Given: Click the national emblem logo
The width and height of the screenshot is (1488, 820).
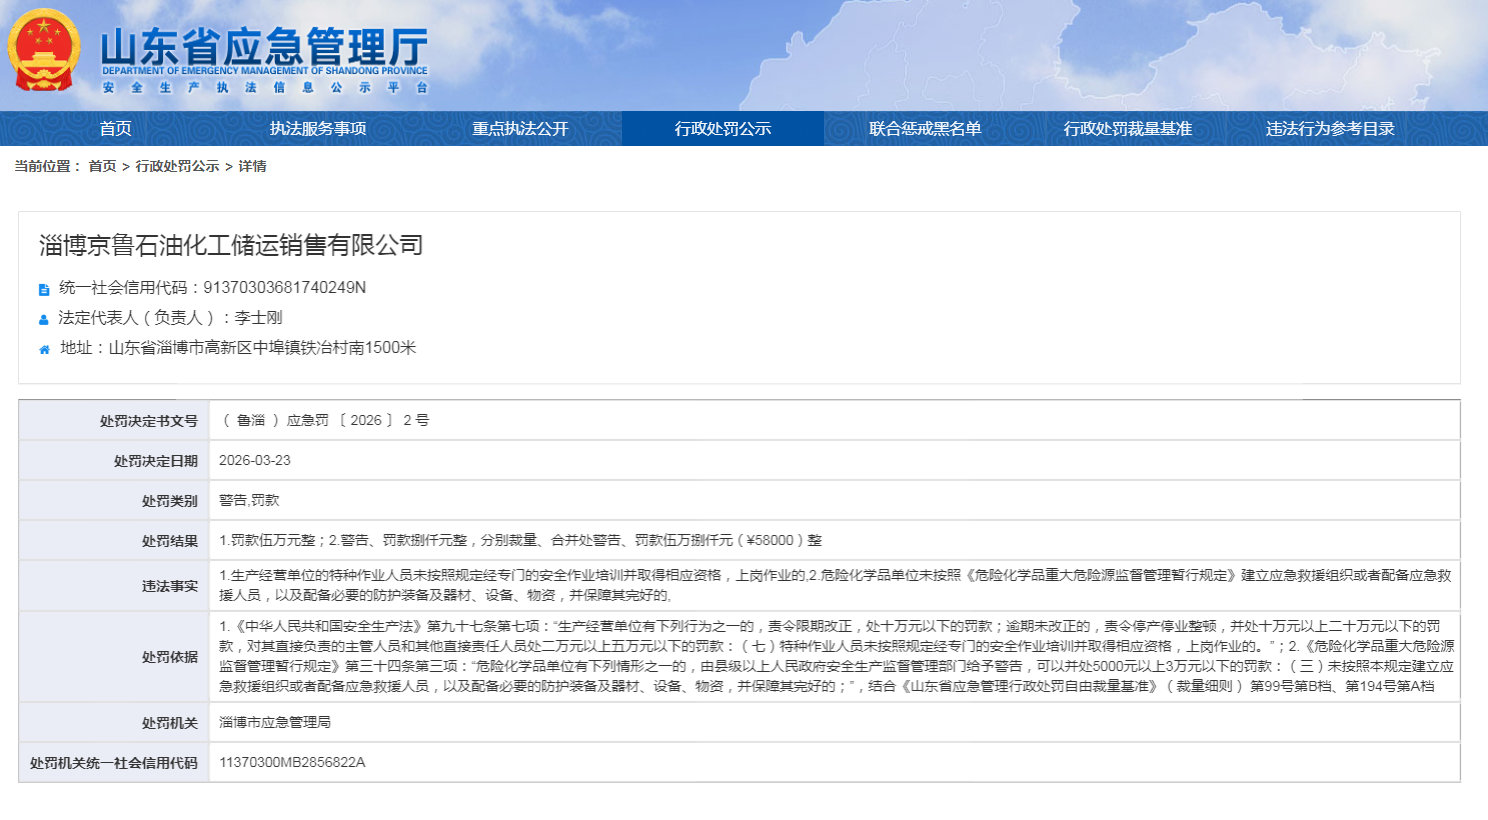Looking at the screenshot, I should (x=43, y=51).
